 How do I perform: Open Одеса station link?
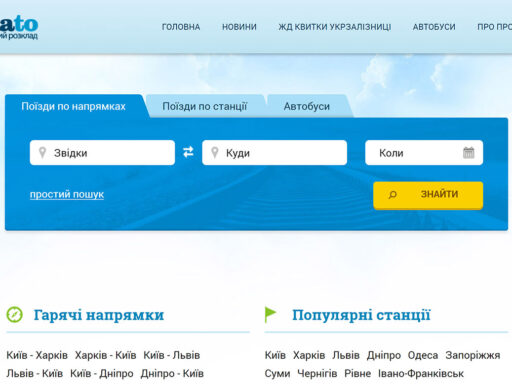tap(423, 355)
